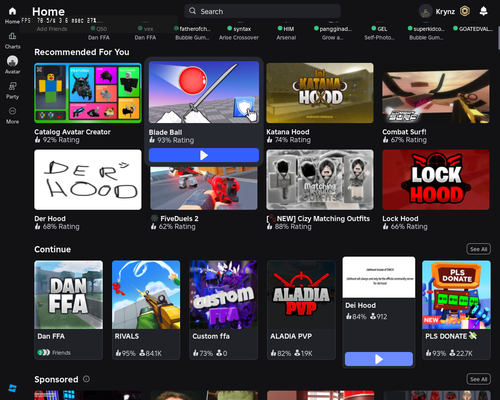Click the Roblox Studio icon in the sidebar
The image size is (500, 400).
point(12,388)
